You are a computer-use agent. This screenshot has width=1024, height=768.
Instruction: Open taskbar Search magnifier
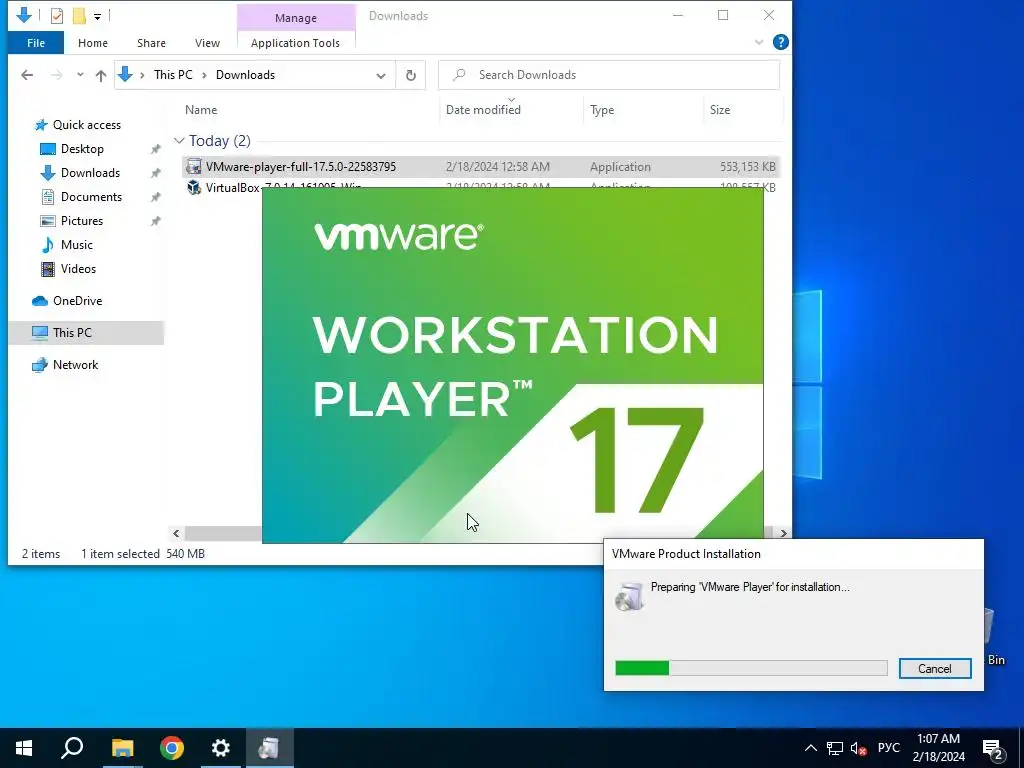point(72,748)
